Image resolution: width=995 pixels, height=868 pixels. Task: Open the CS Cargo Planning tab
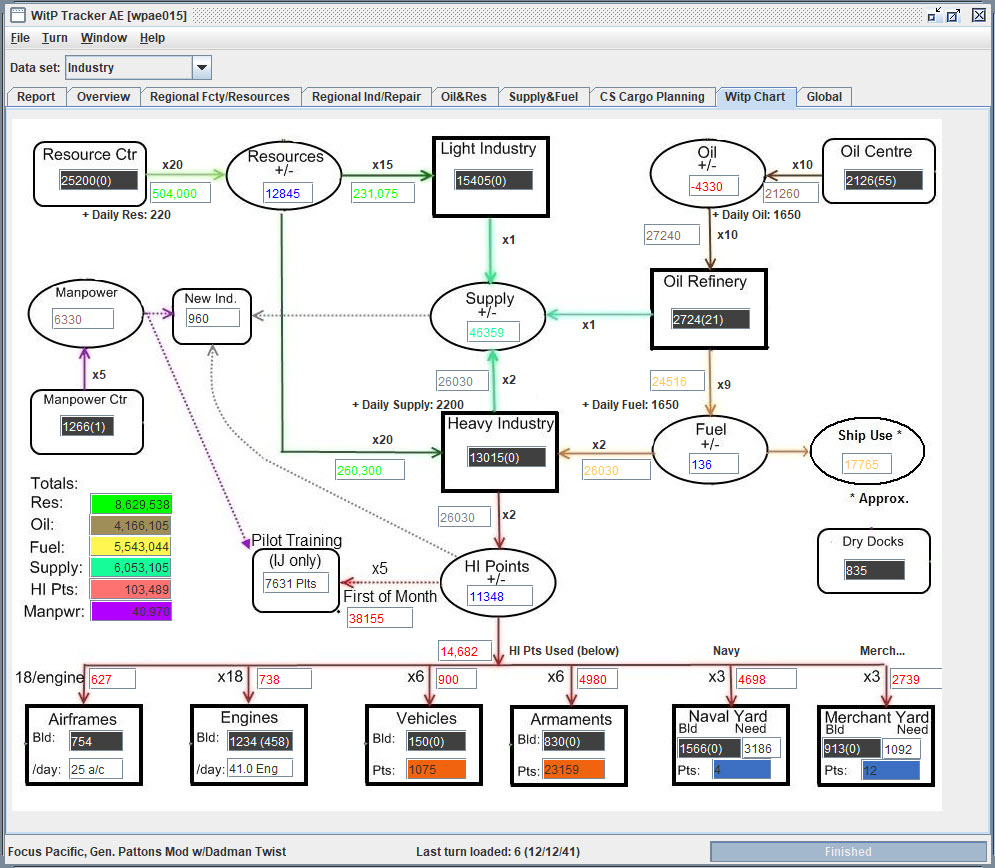652,97
